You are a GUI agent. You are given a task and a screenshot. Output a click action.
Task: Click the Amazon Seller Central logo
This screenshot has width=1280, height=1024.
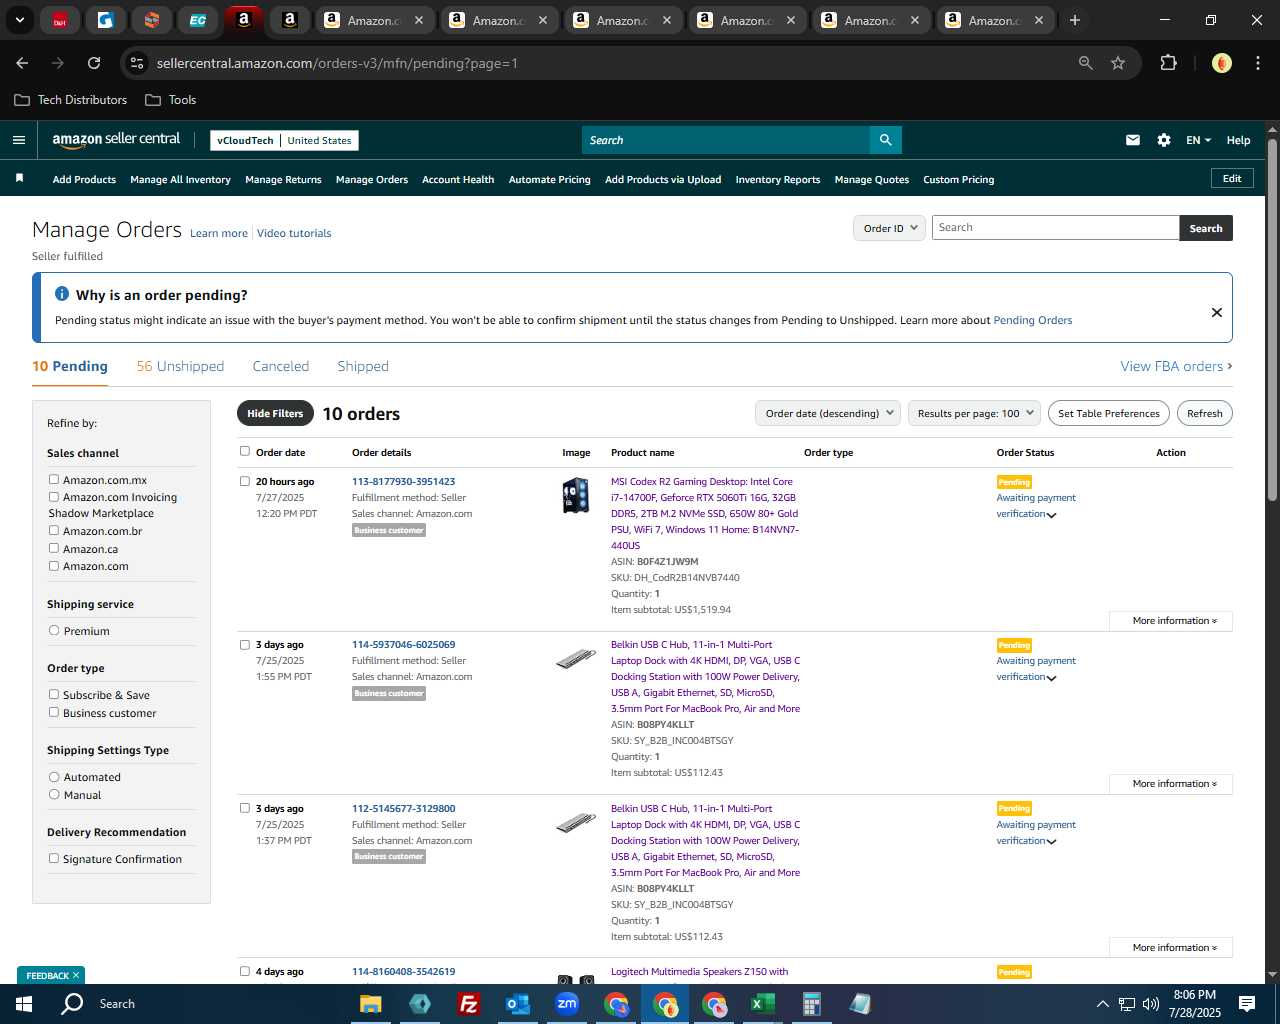[116, 140]
